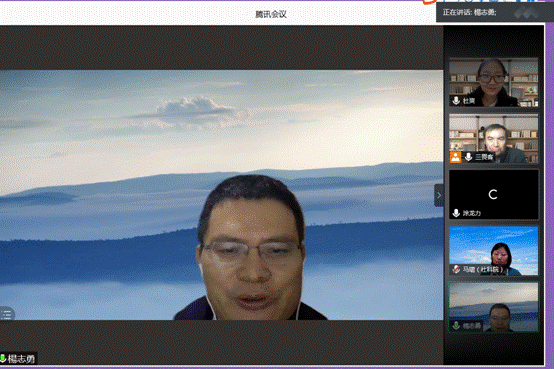Click the microphone icon on 杜爽's thumbnail
The height and width of the screenshot is (369, 554).
(x=456, y=101)
